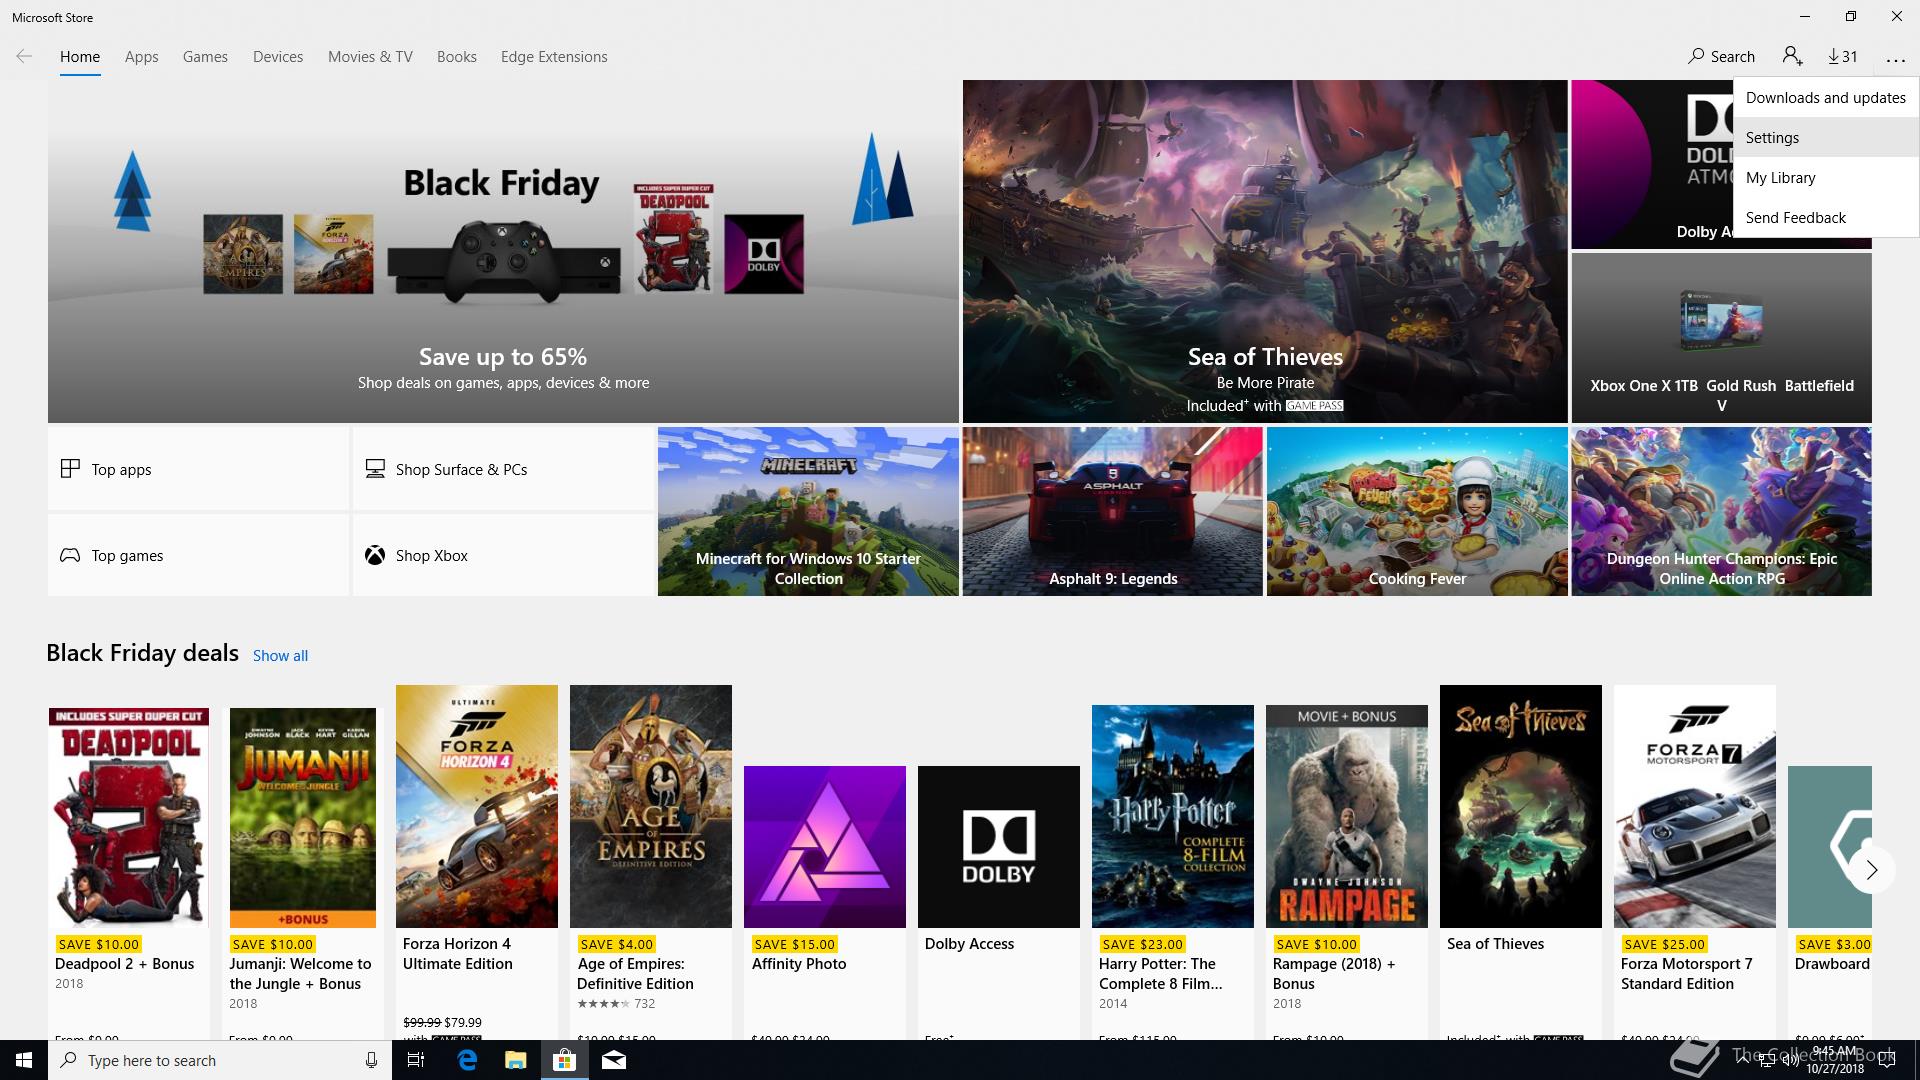This screenshot has height=1080, width=1920.
Task: Select Downloads and updates menu item
Action: (x=1826, y=97)
